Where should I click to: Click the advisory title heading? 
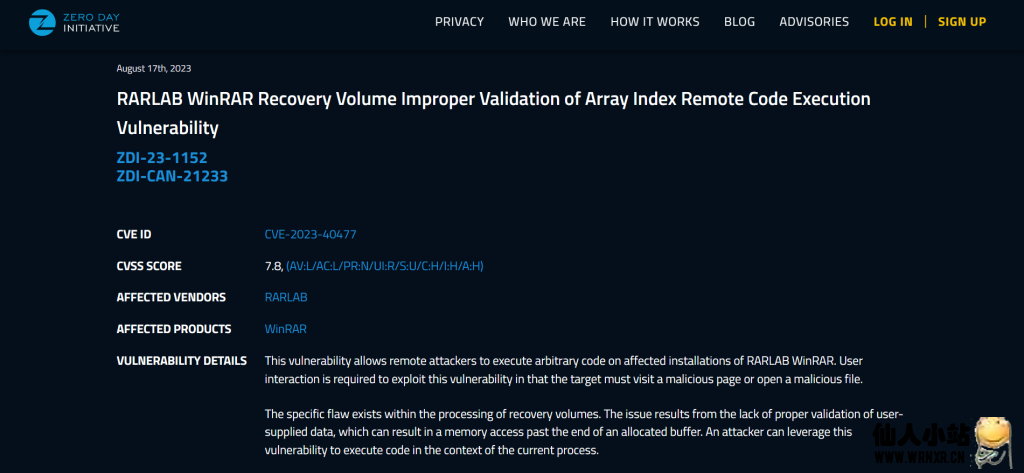coord(493,114)
